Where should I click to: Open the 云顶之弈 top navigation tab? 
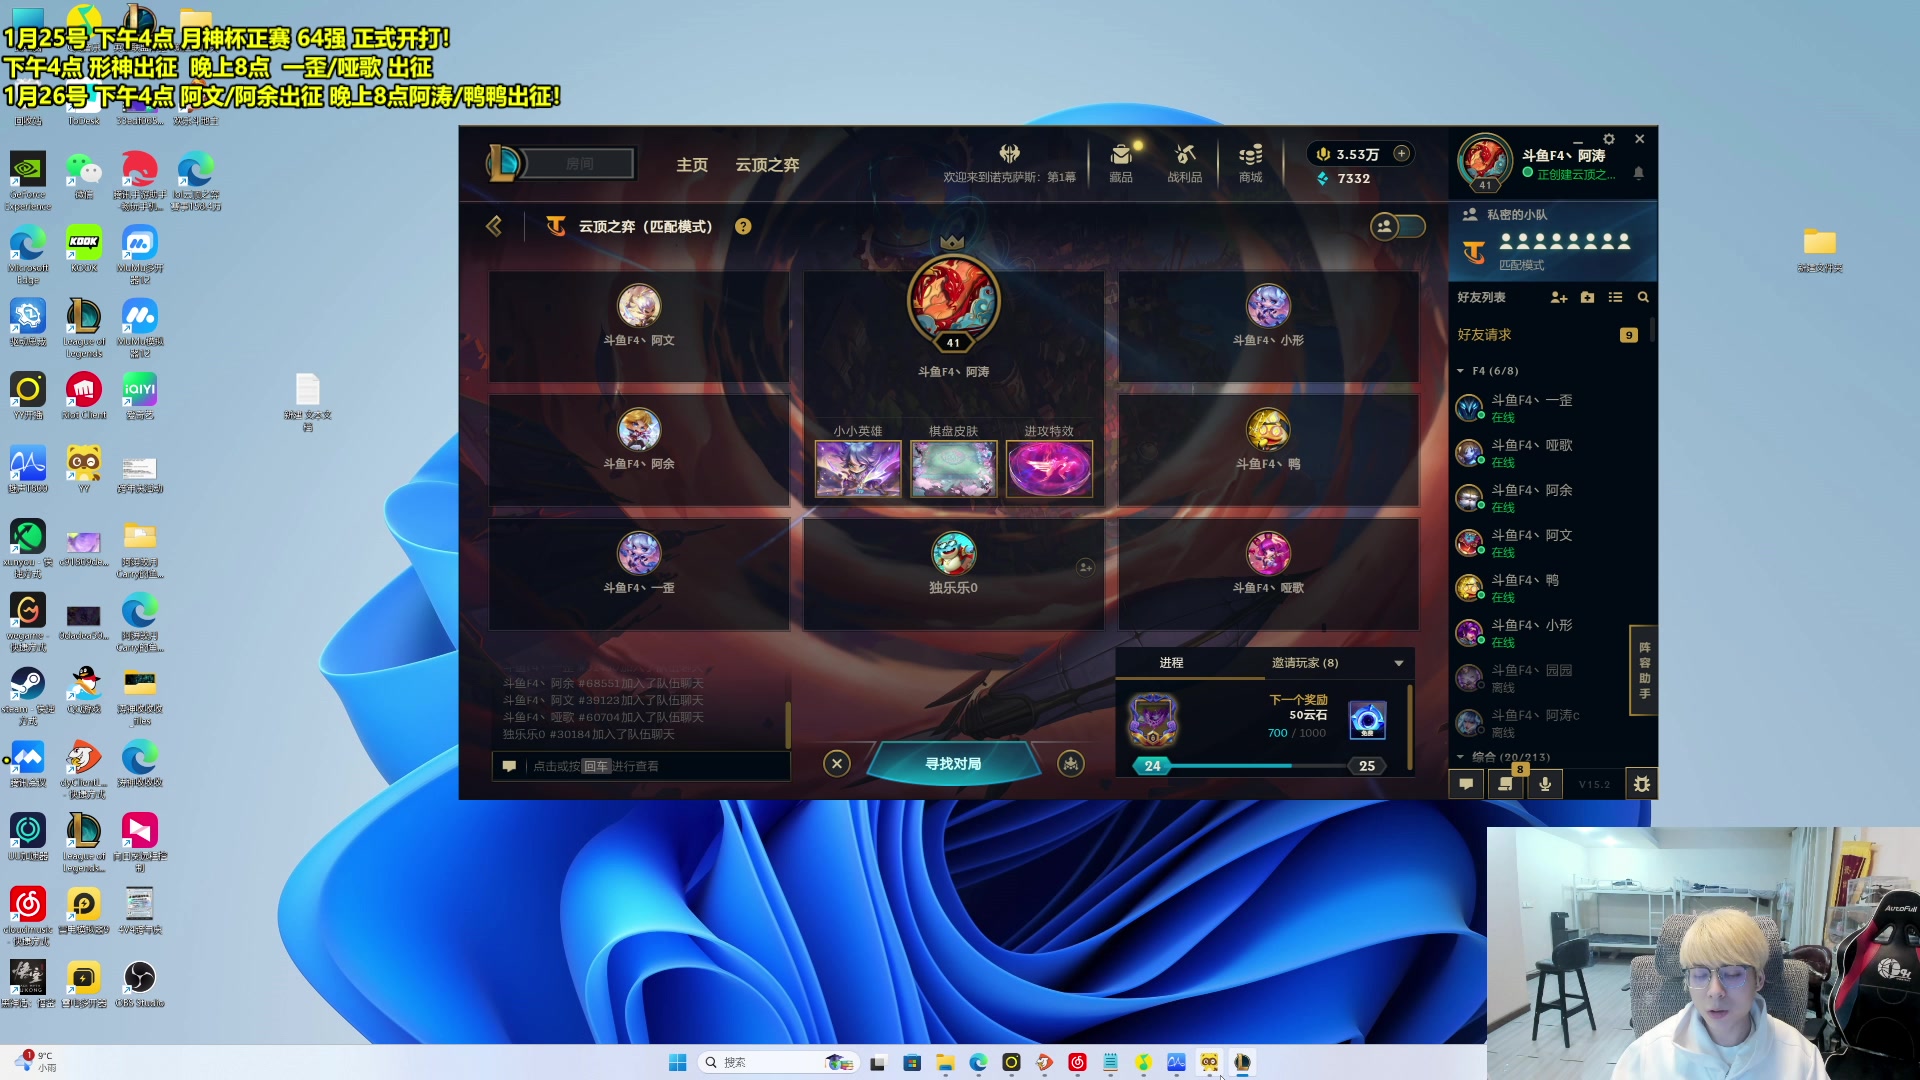pos(767,165)
